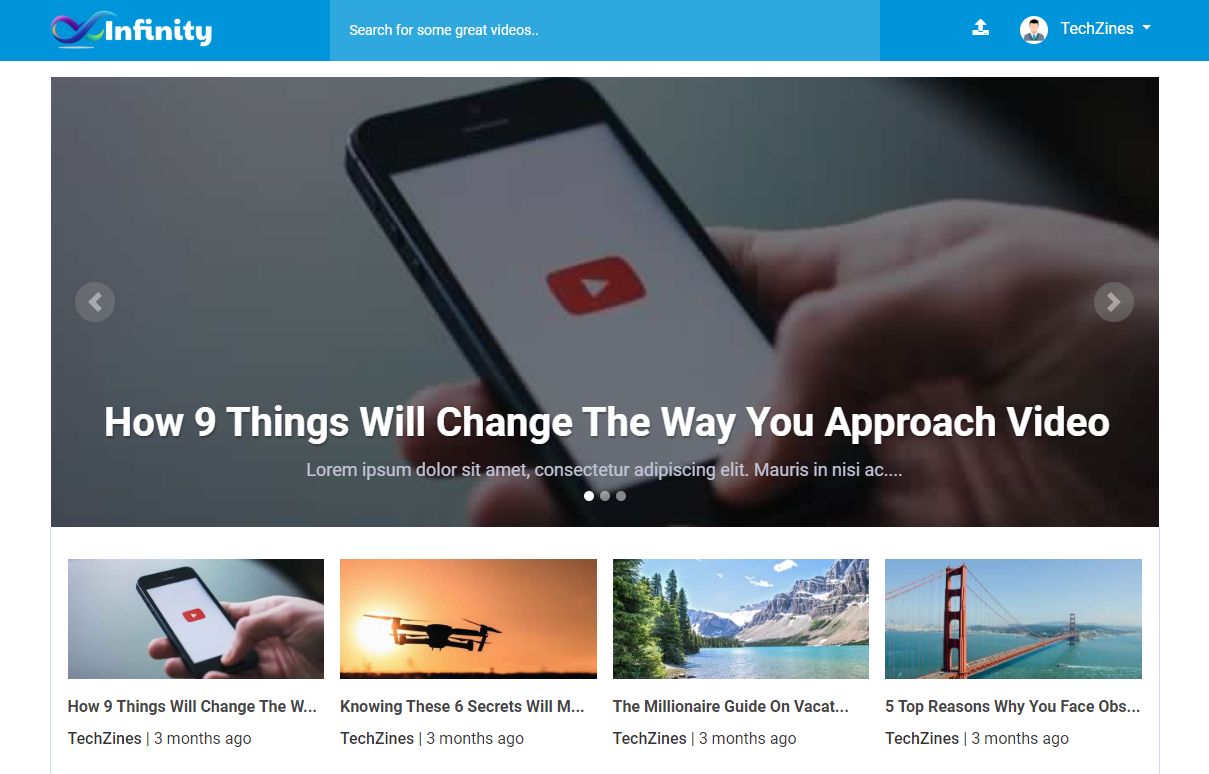Select the third carousel indicator dot
The height and width of the screenshot is (774, 1209).
(621, 496)
